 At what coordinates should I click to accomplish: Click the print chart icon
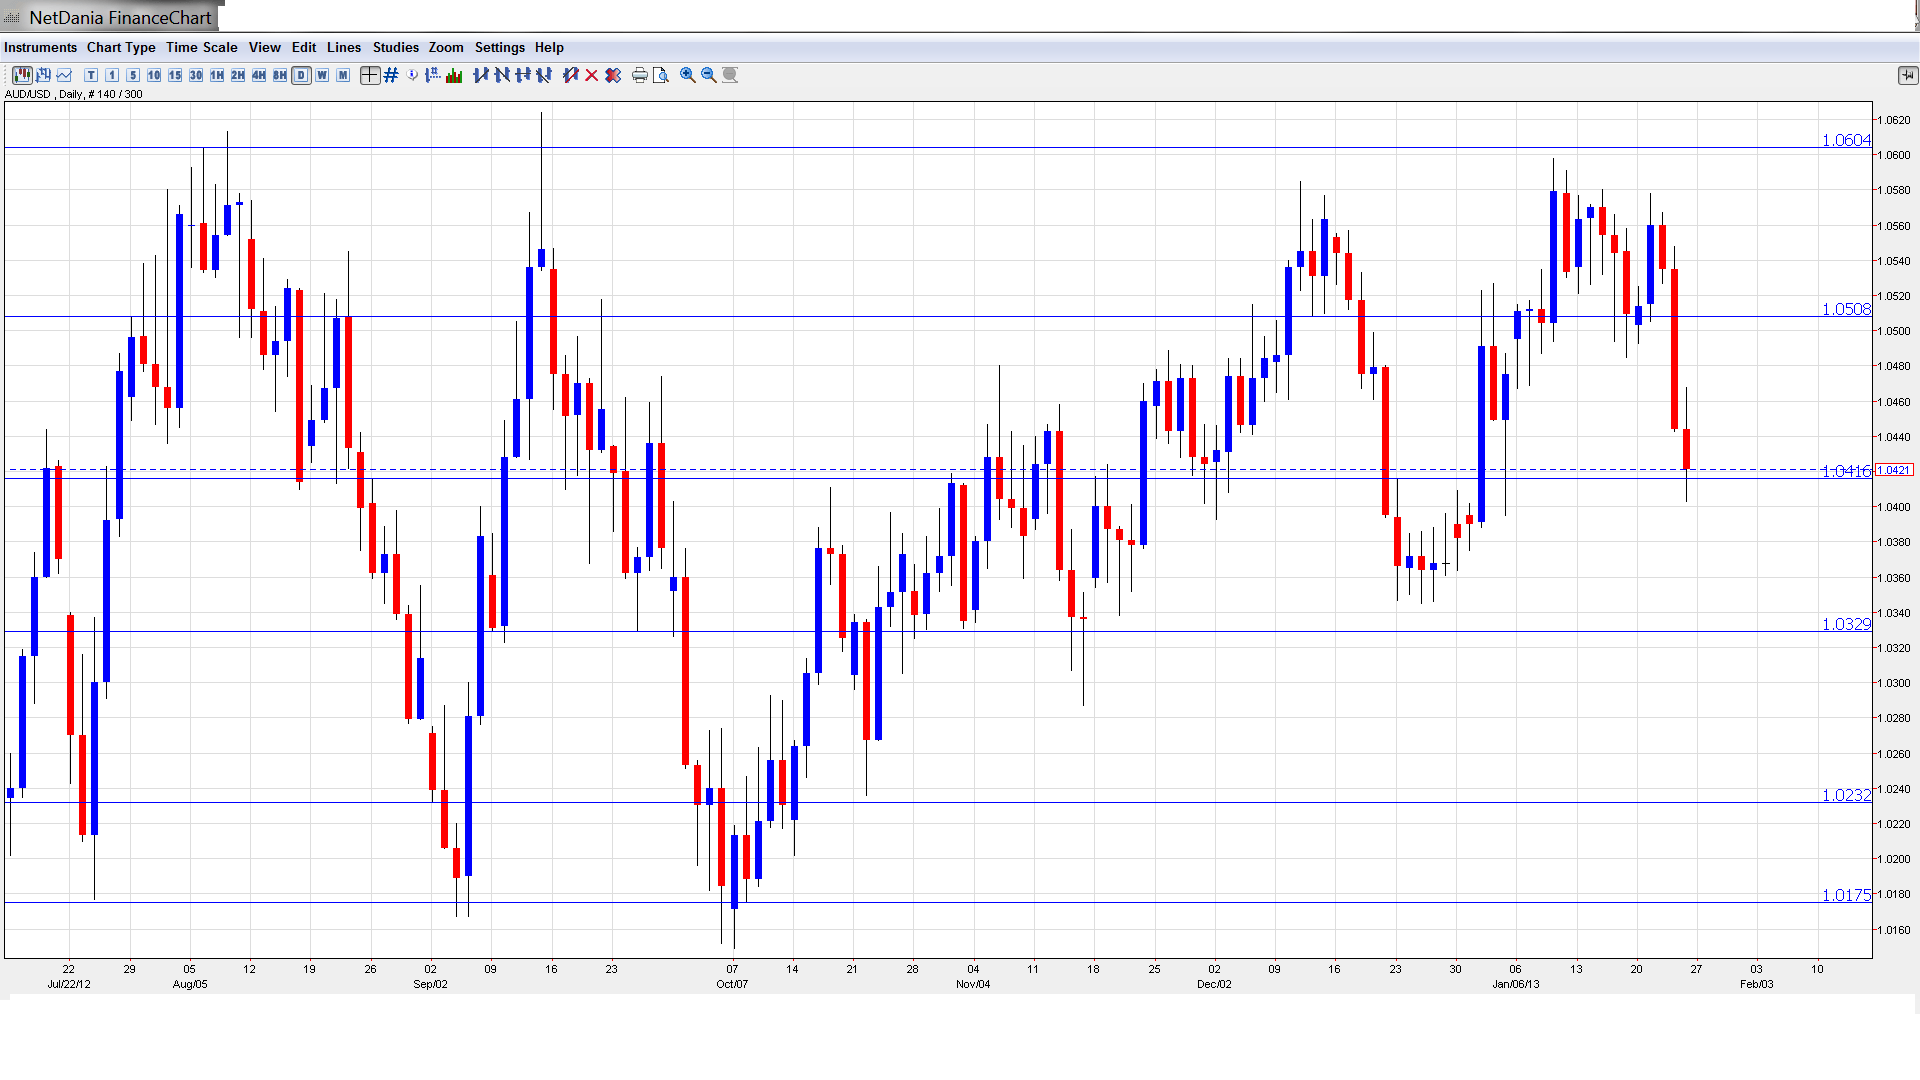(639, 75)
